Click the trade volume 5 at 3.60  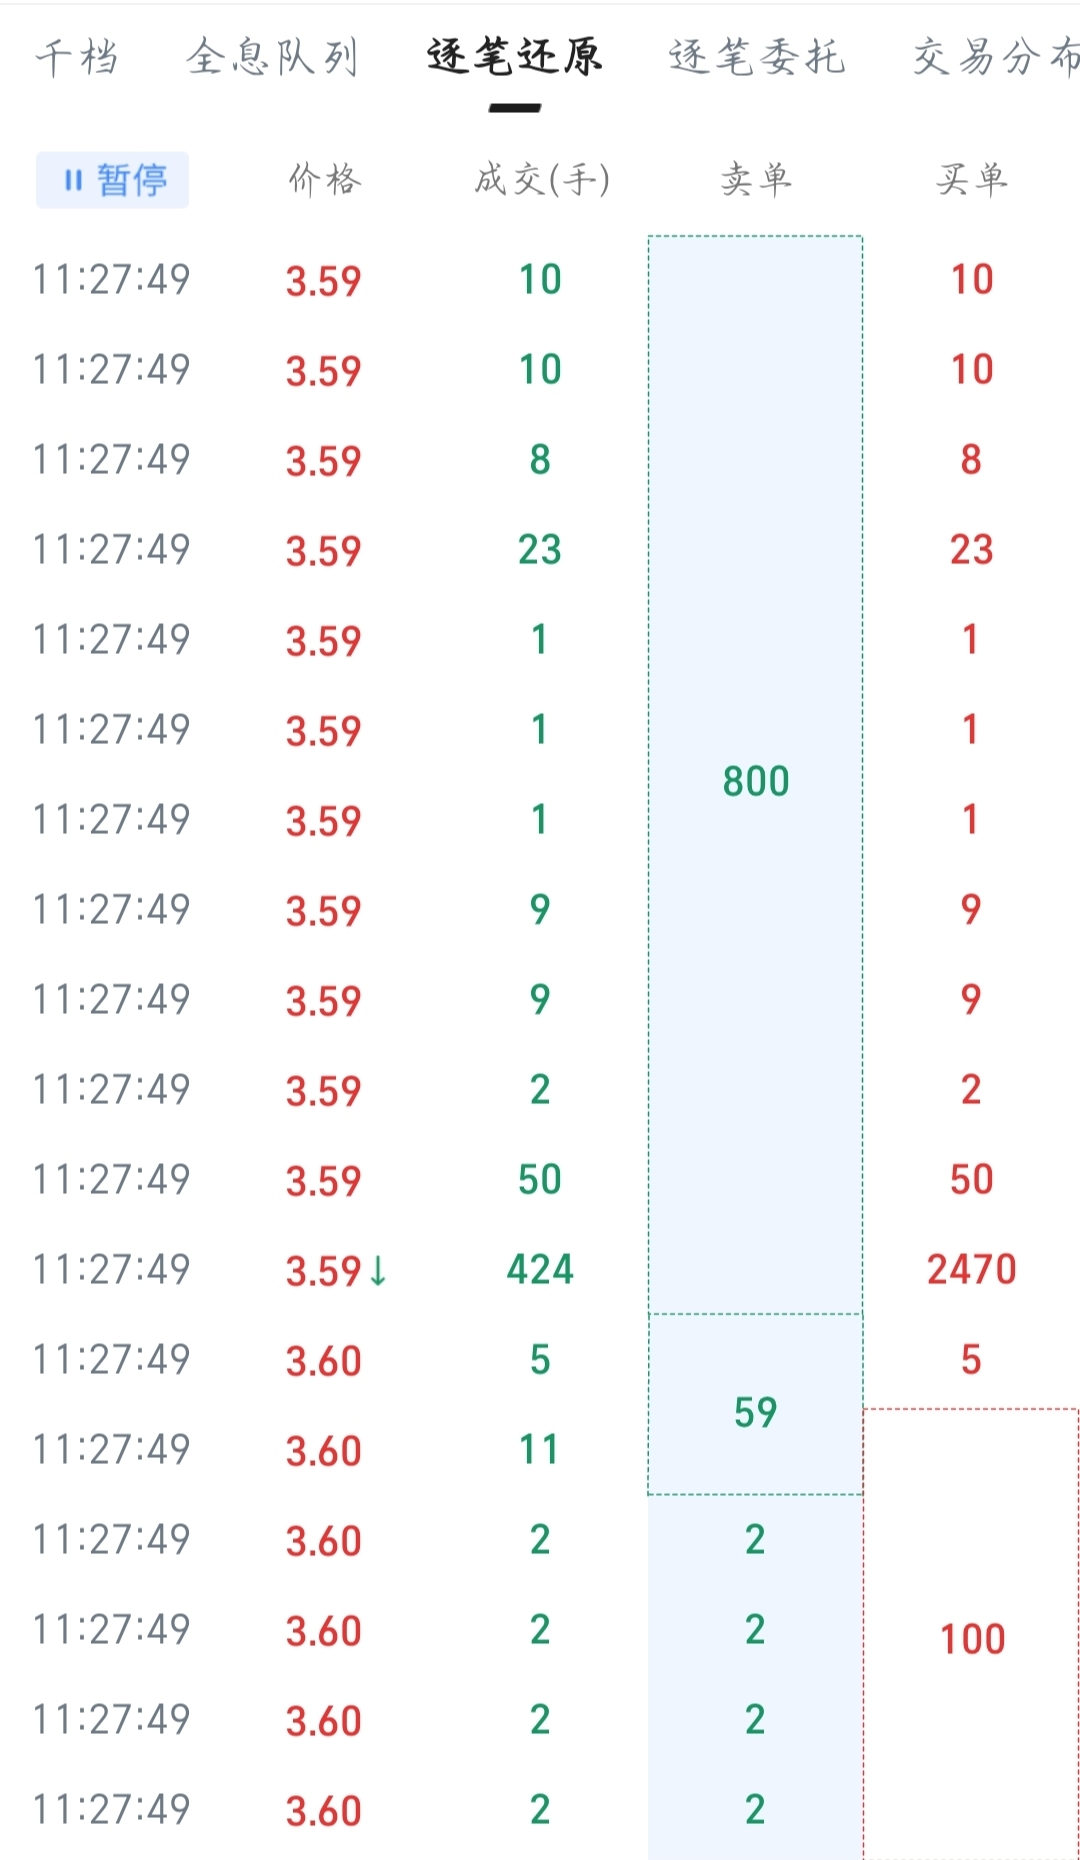540,1359
